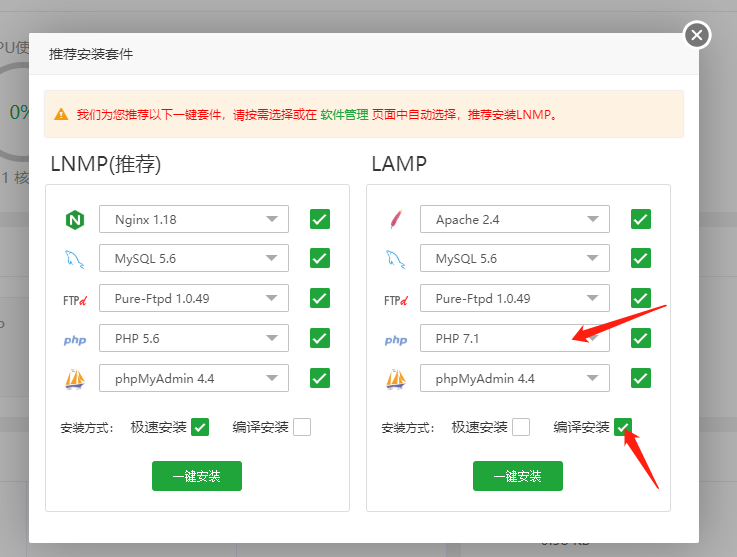Uncheck PHP 7.1 in LAMP
The image size is (737, 557).
click(641, 338)
